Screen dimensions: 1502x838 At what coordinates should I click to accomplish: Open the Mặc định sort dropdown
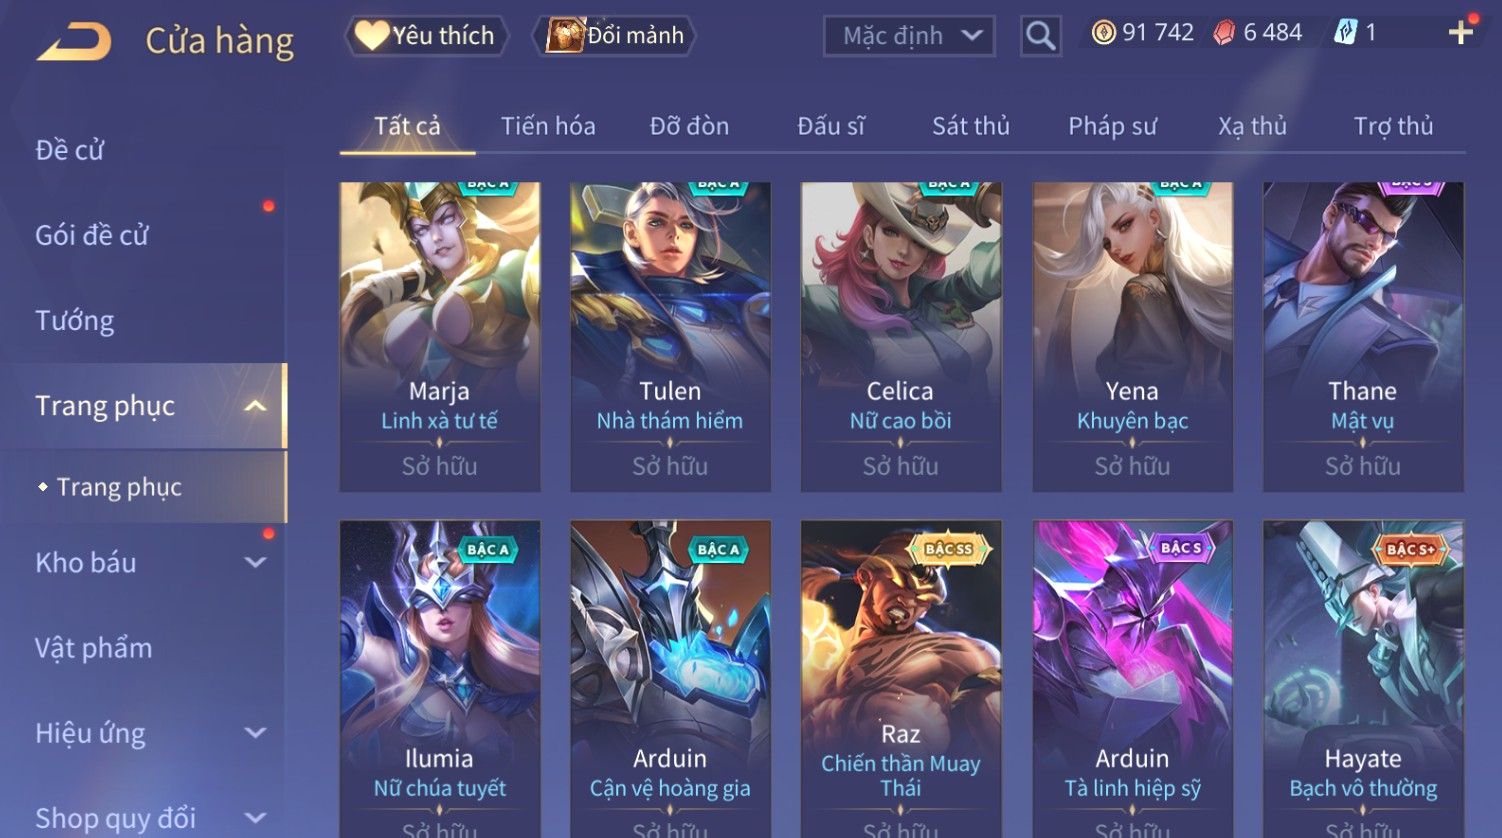909,36
